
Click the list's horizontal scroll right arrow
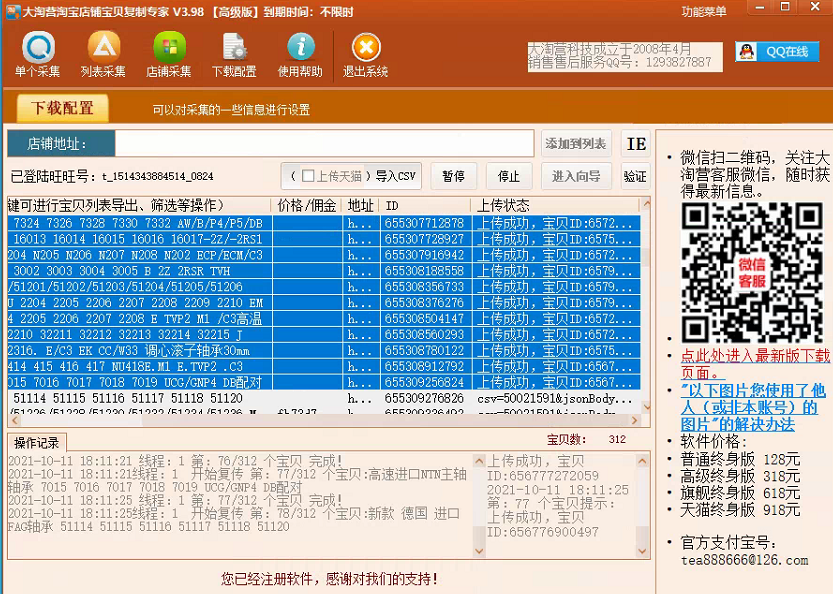634,420
